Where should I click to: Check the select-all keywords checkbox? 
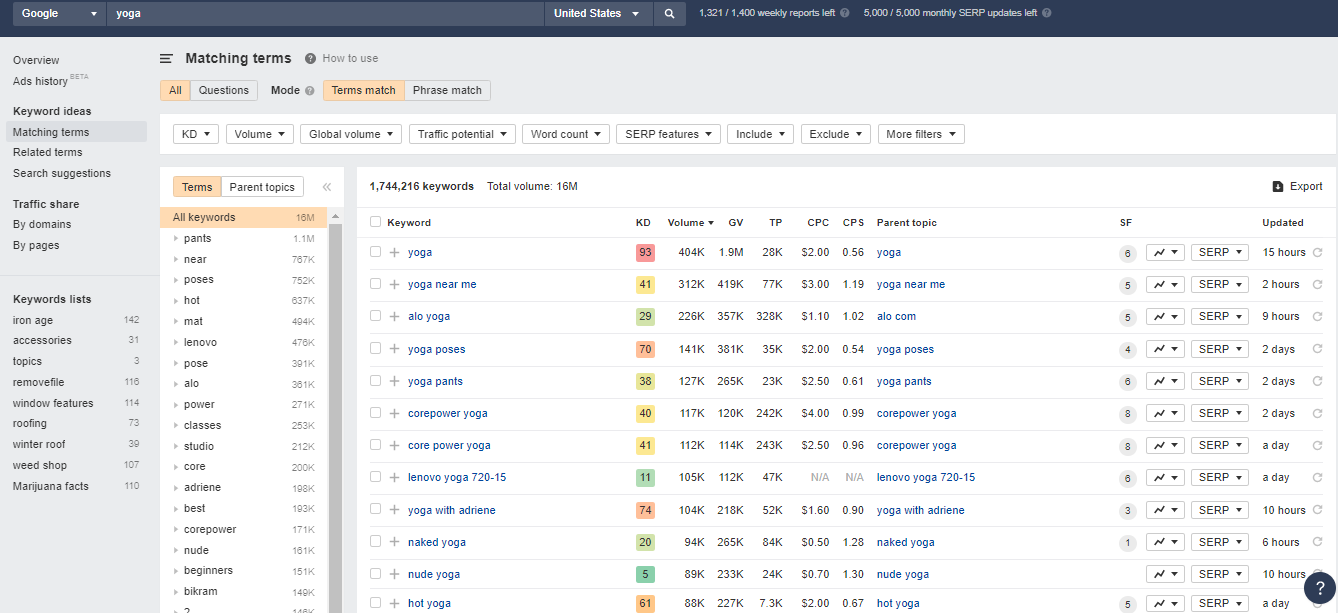pyautogui.click(x=375, y=222)
